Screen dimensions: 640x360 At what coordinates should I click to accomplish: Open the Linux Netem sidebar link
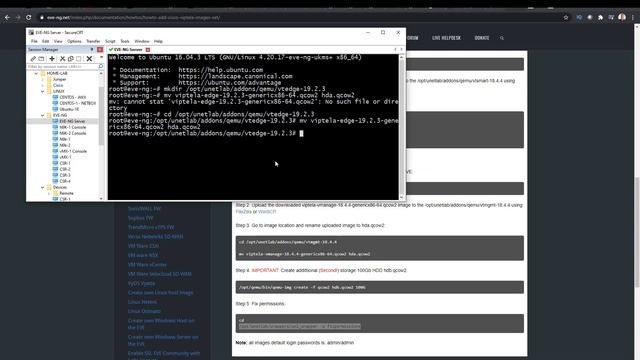pos(142,302)
